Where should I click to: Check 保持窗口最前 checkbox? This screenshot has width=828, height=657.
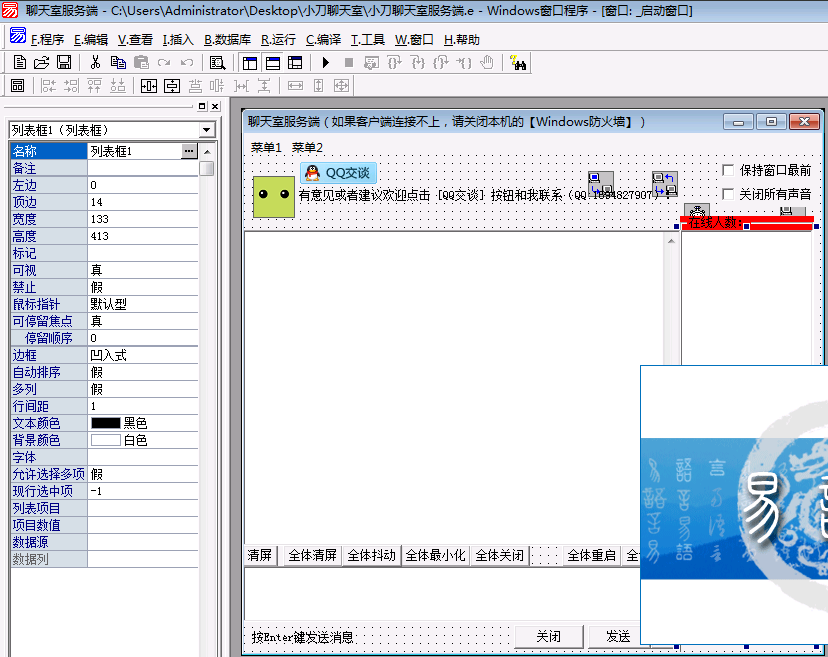tap(728, 170)
